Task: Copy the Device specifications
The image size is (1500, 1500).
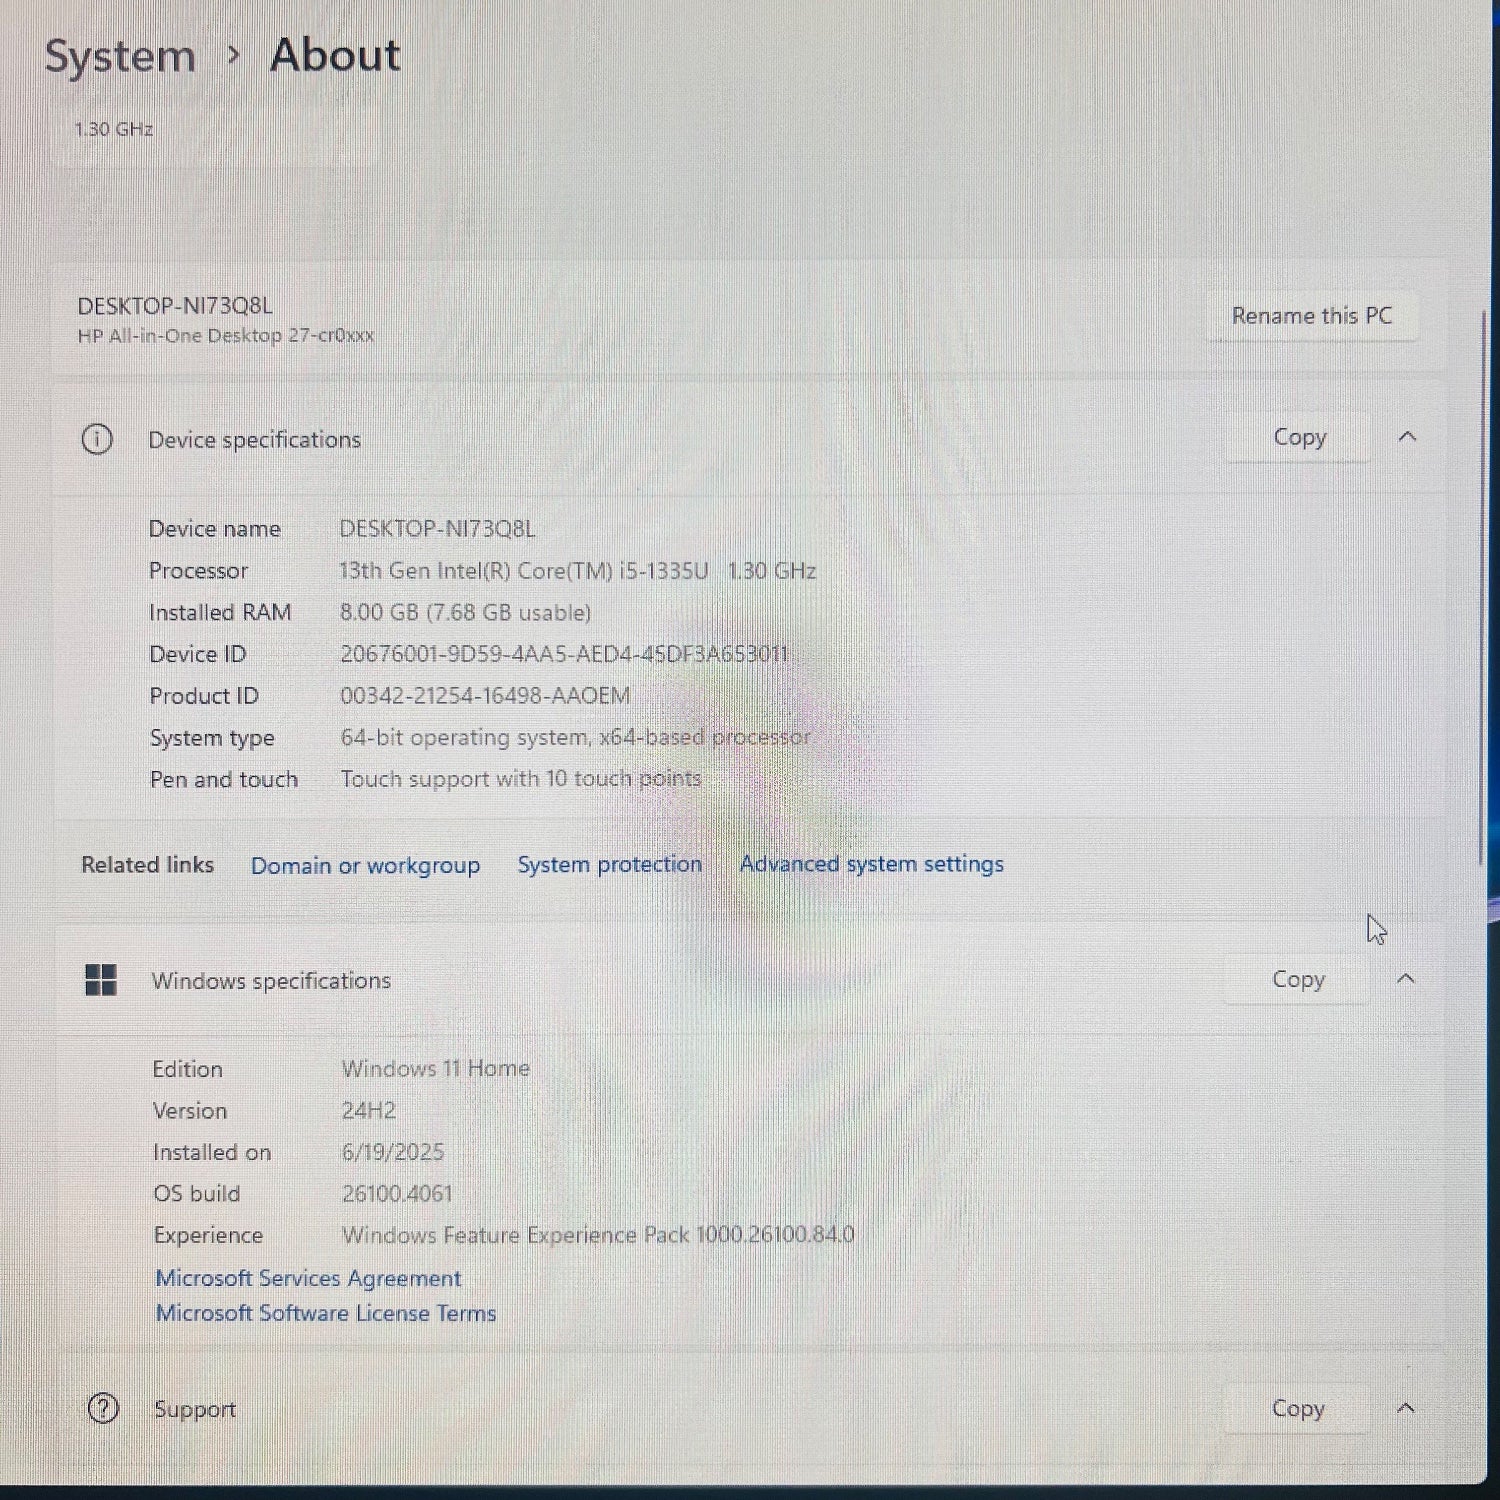Action: [x=1298, y=437]
